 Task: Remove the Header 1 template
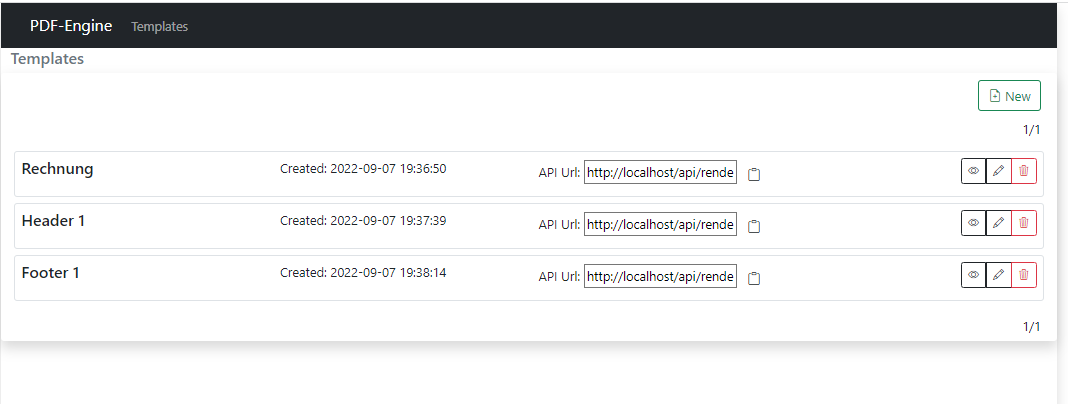[x=1023, y=223]
